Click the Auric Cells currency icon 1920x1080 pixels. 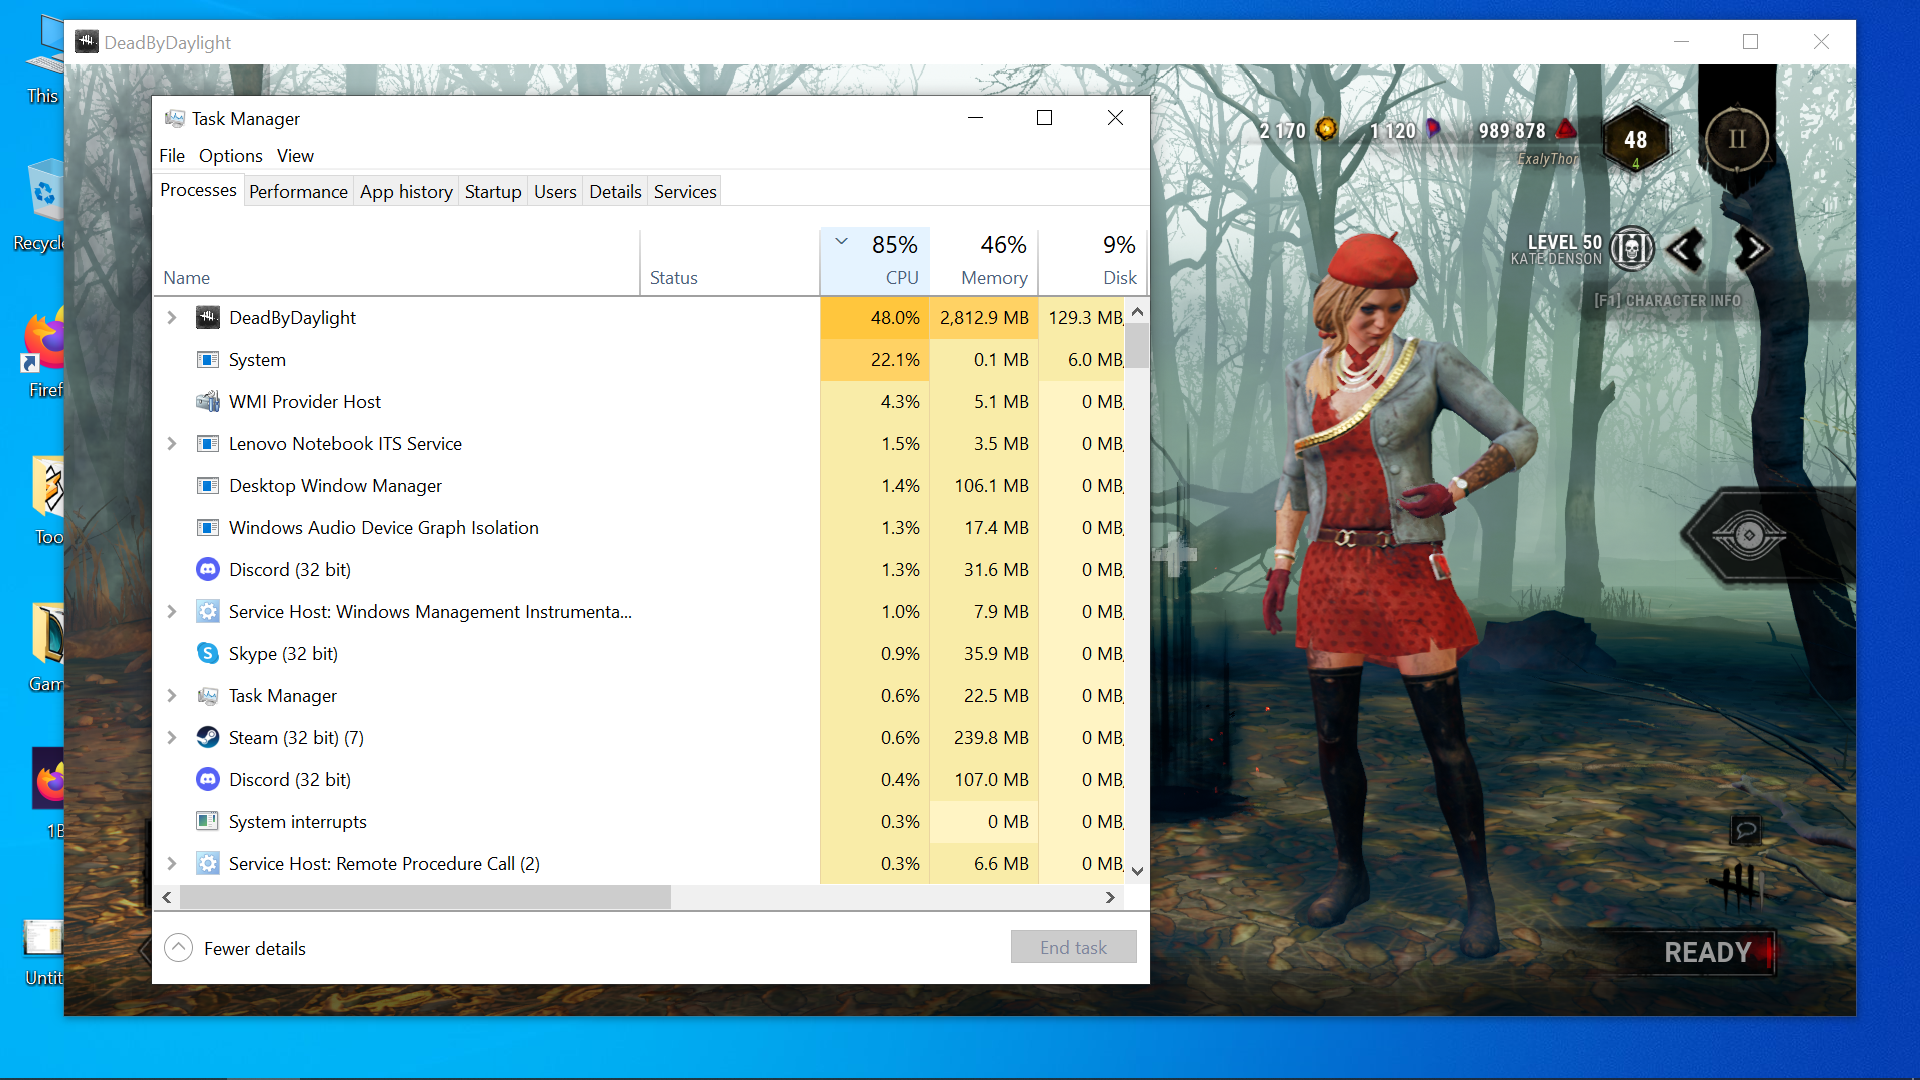1326,129
